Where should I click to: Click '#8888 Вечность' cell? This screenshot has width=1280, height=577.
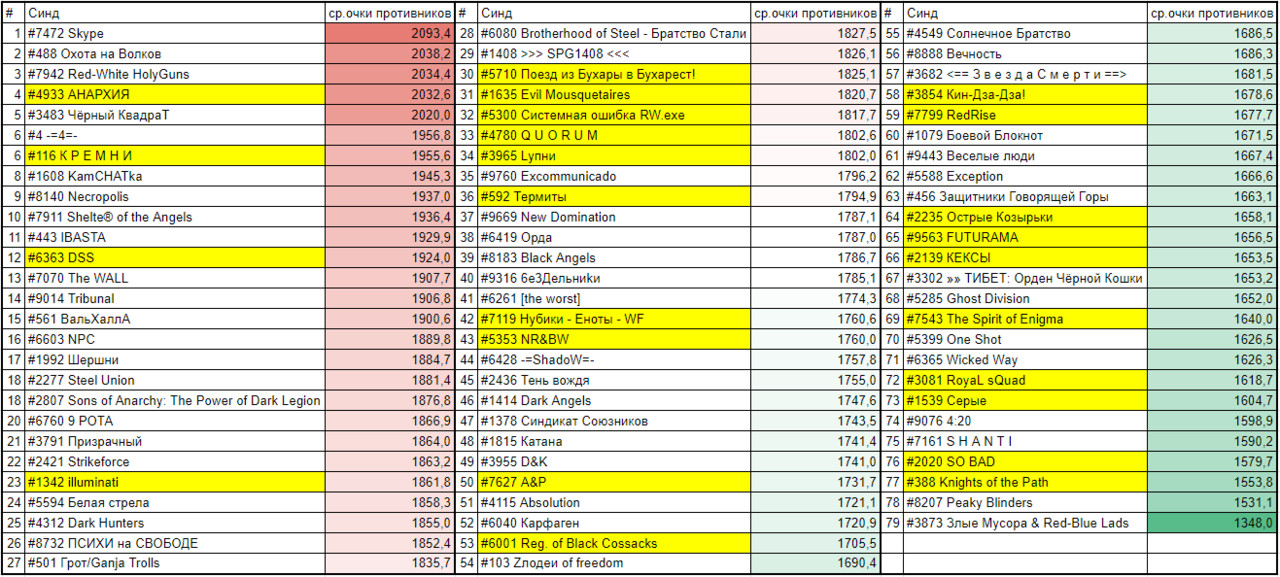(x=1025, y=54)
